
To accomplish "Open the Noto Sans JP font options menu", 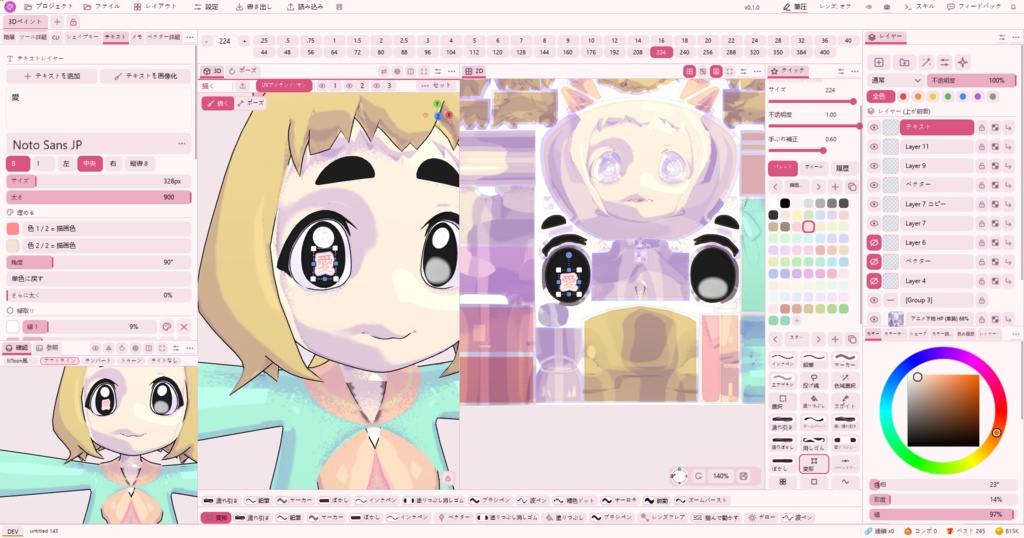I will pos(182,144).
